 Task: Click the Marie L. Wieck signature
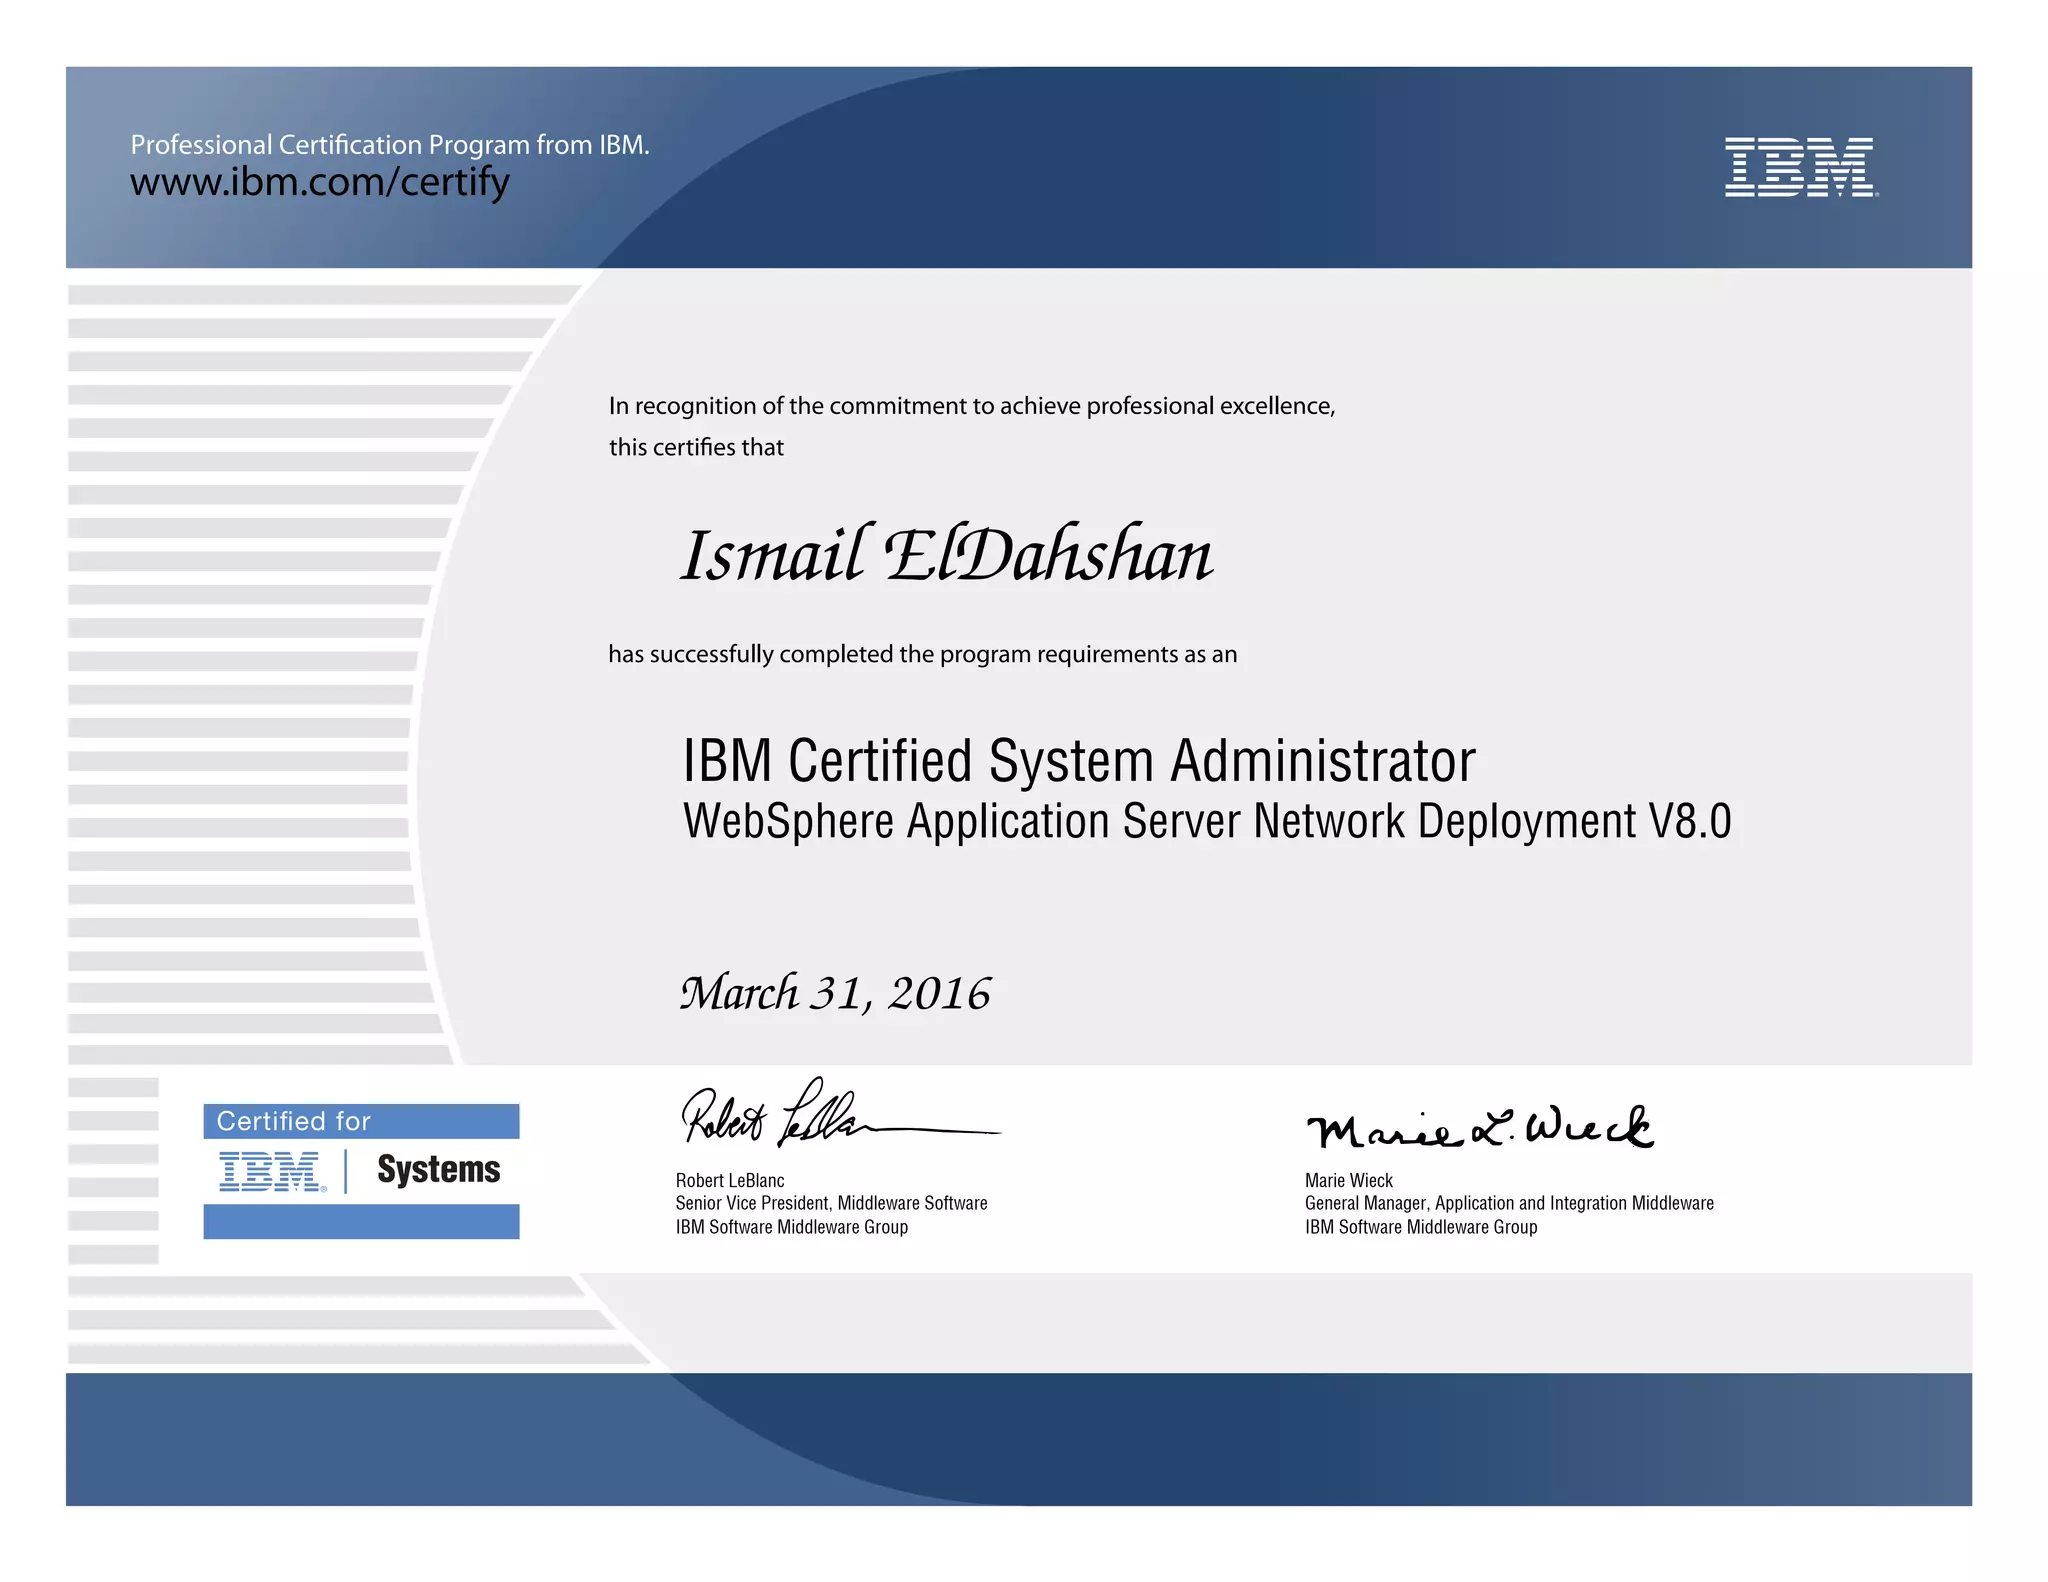(x=1479, y=1128)
